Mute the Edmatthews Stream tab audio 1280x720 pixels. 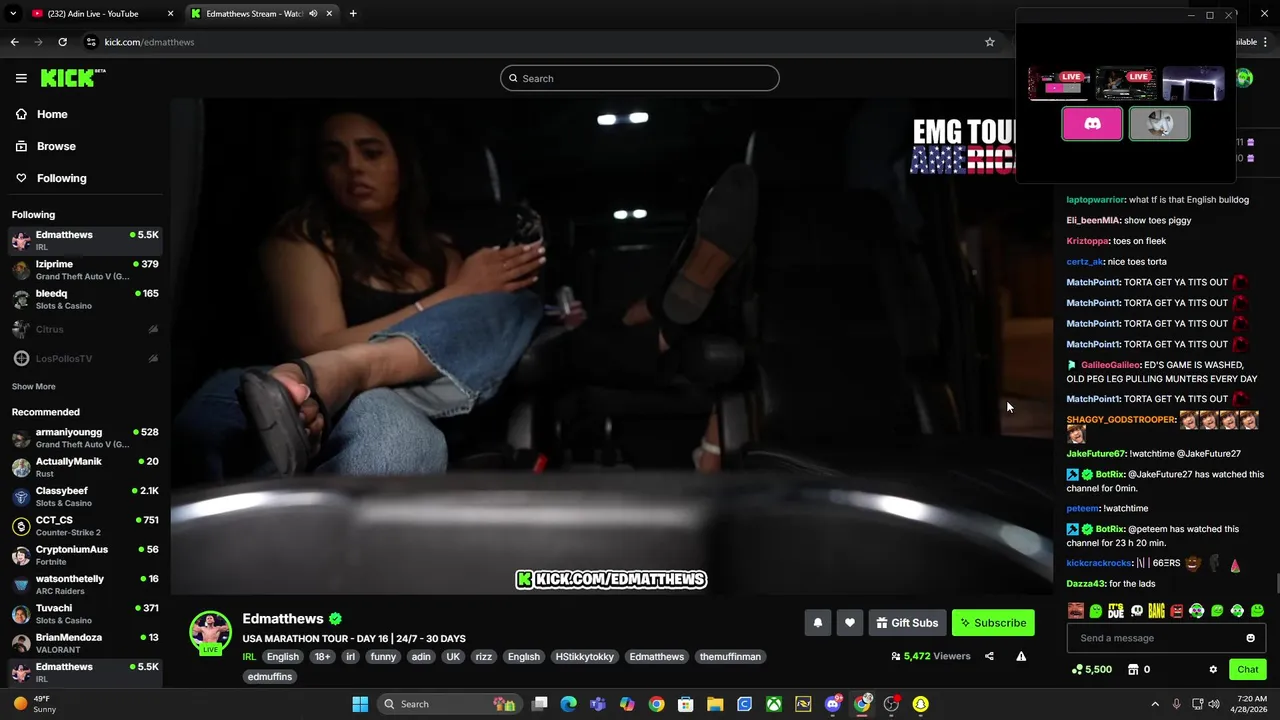click(x=313, y=14)
